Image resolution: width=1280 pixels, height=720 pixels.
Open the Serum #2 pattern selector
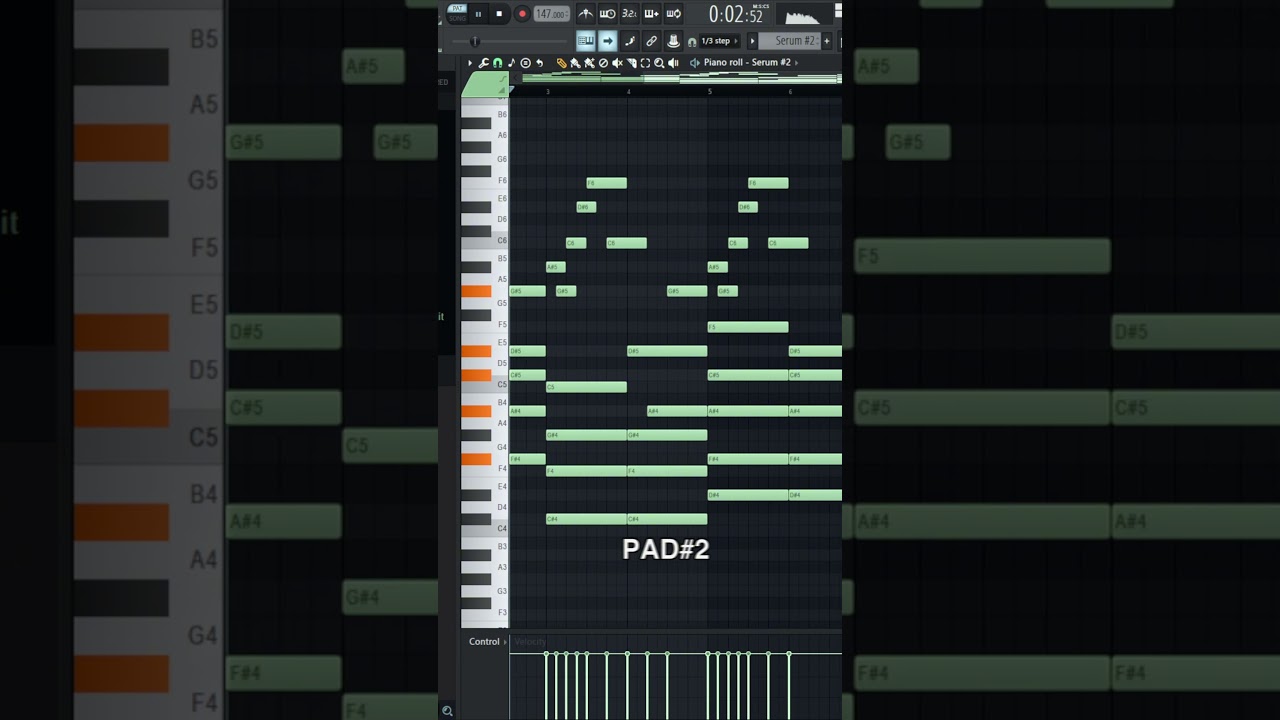tap(789, 41)
